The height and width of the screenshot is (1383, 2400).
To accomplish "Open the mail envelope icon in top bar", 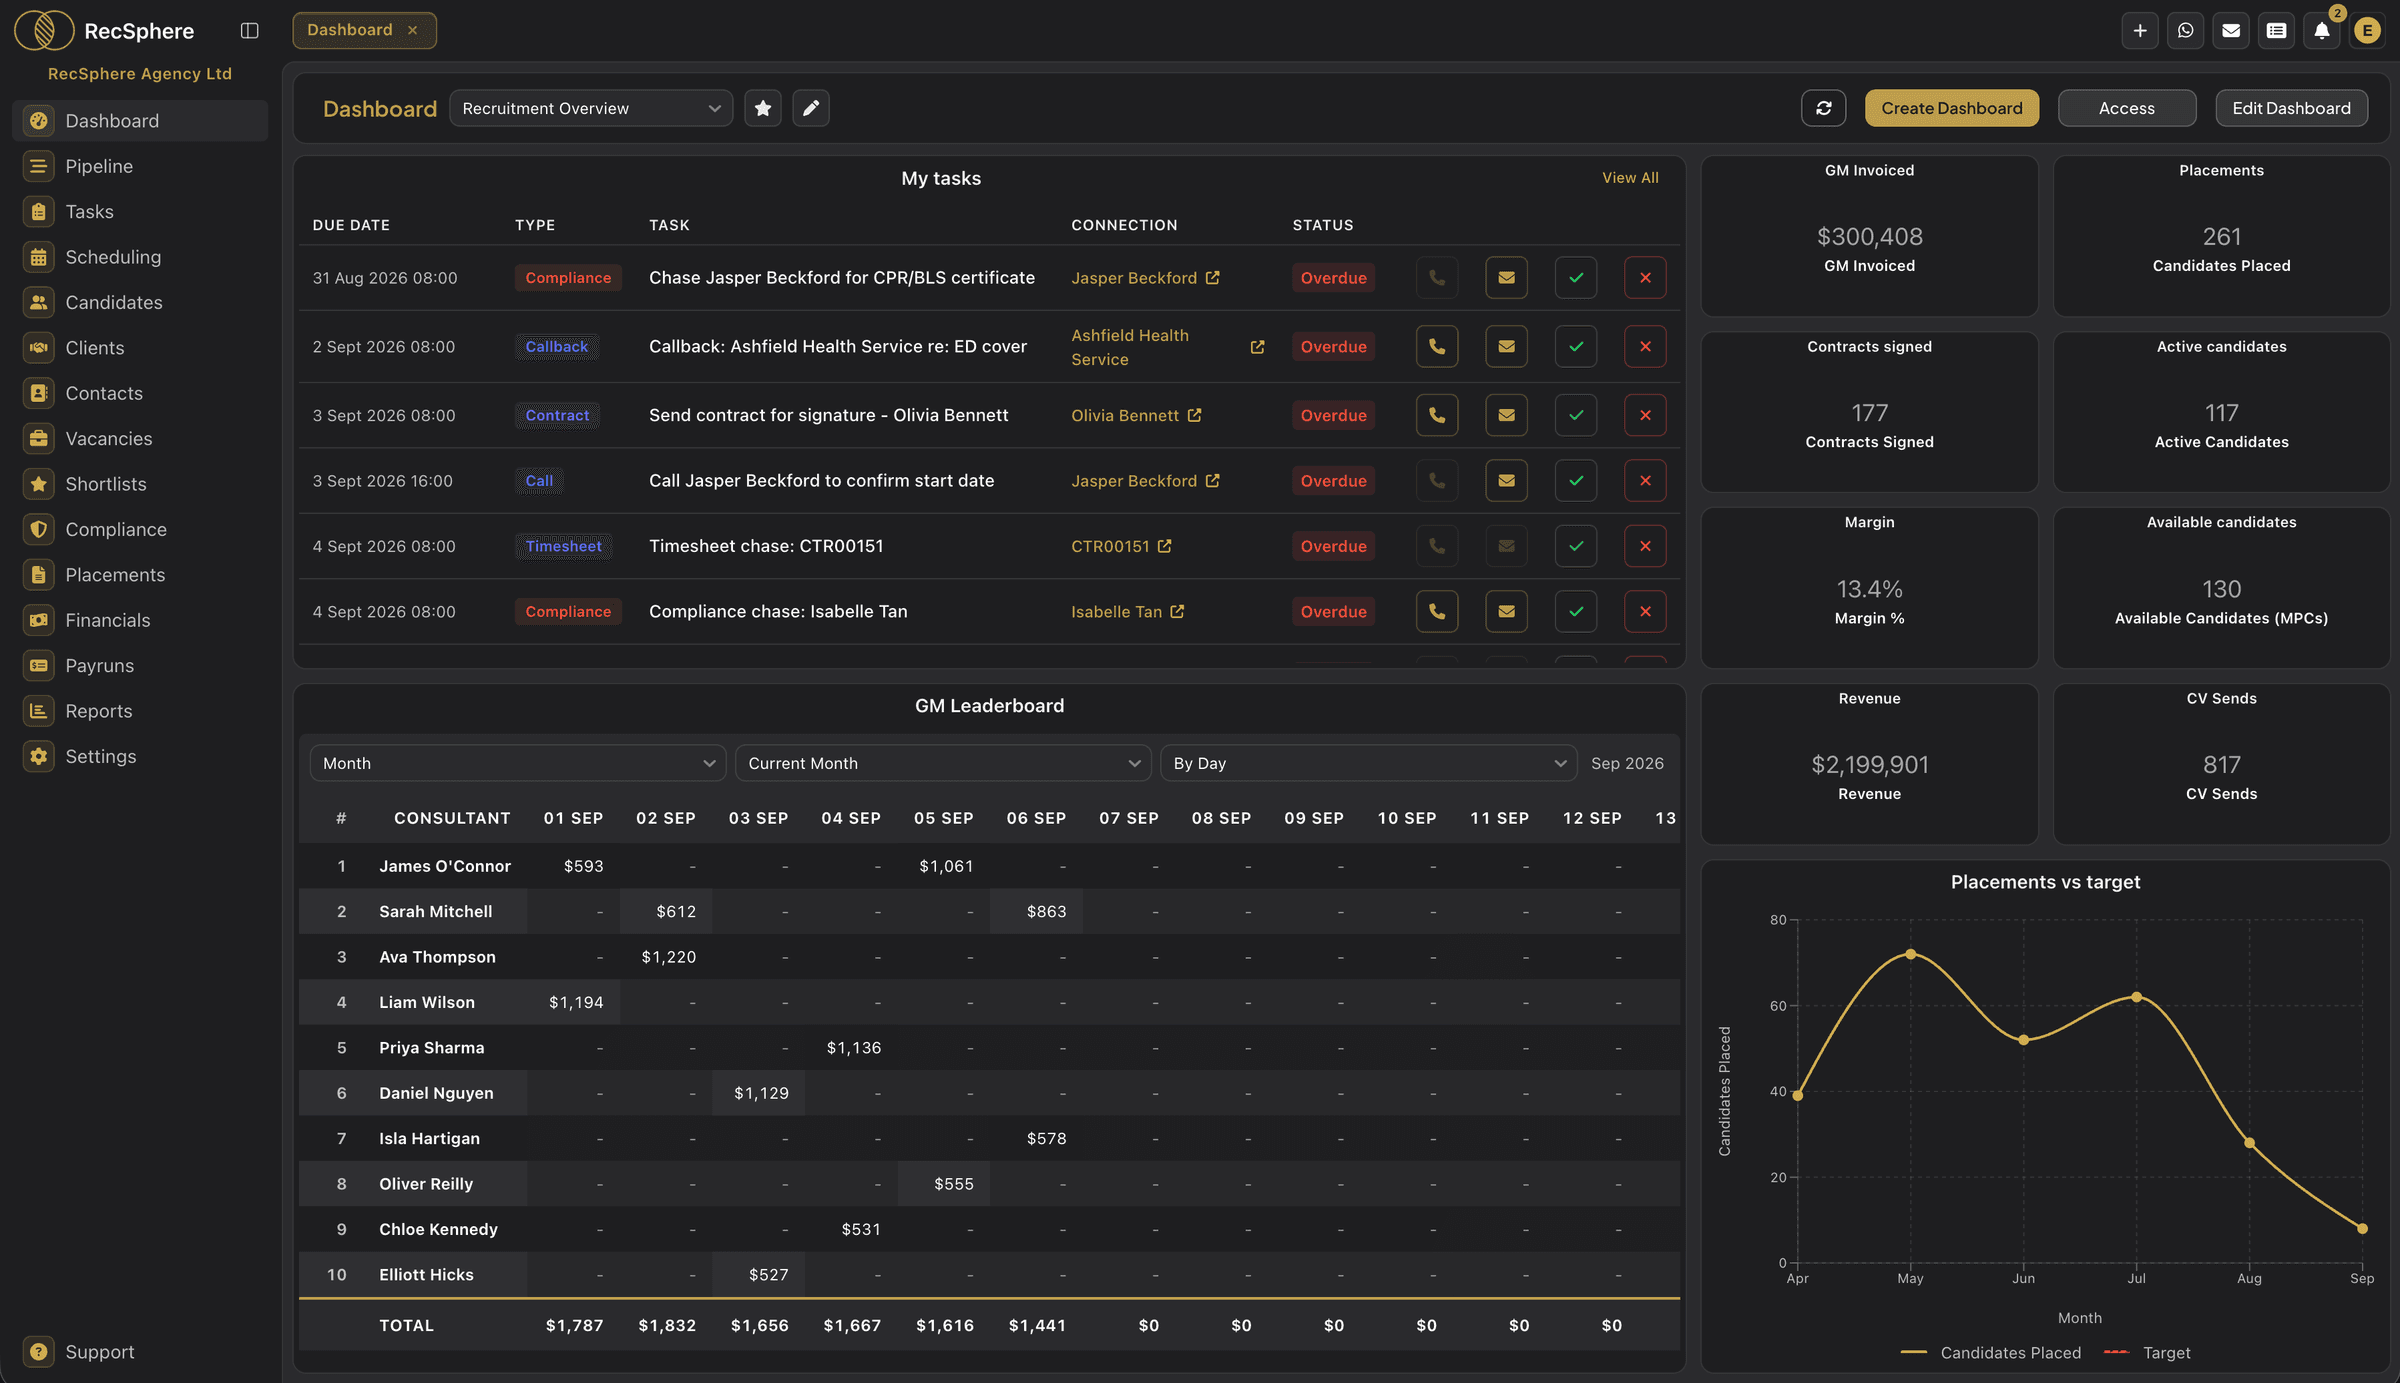I will point(2231,30).
